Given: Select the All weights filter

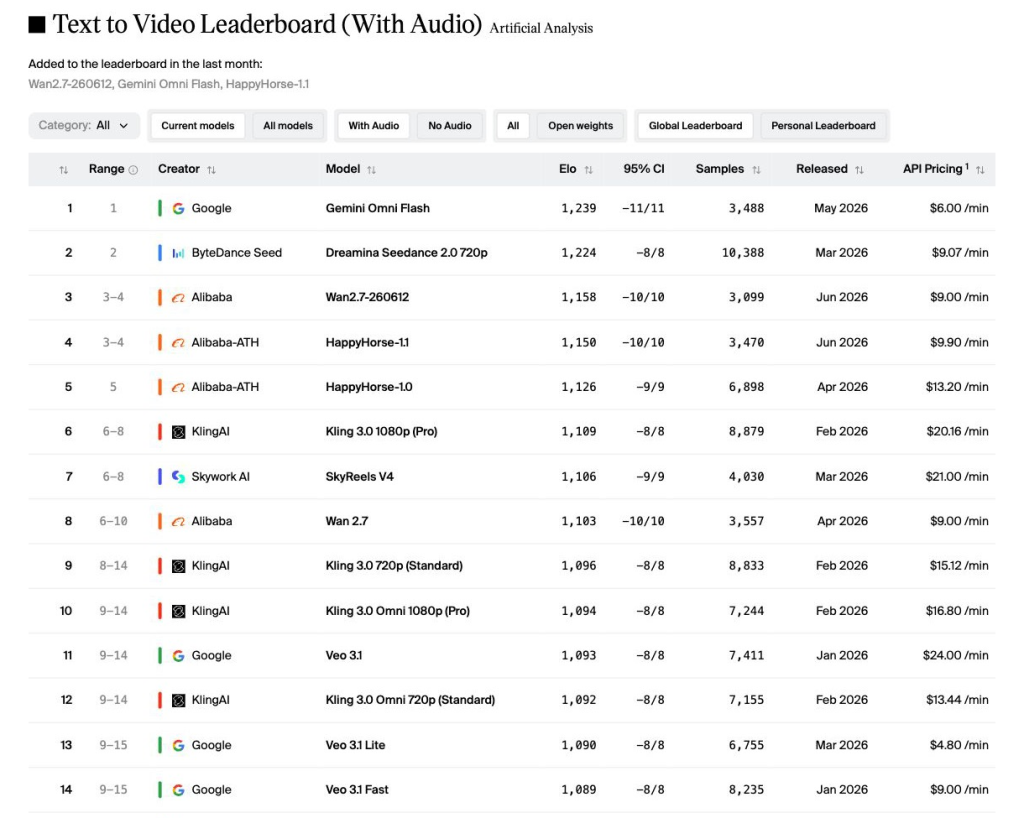Looking at the screenshot, I should (513, 125).
